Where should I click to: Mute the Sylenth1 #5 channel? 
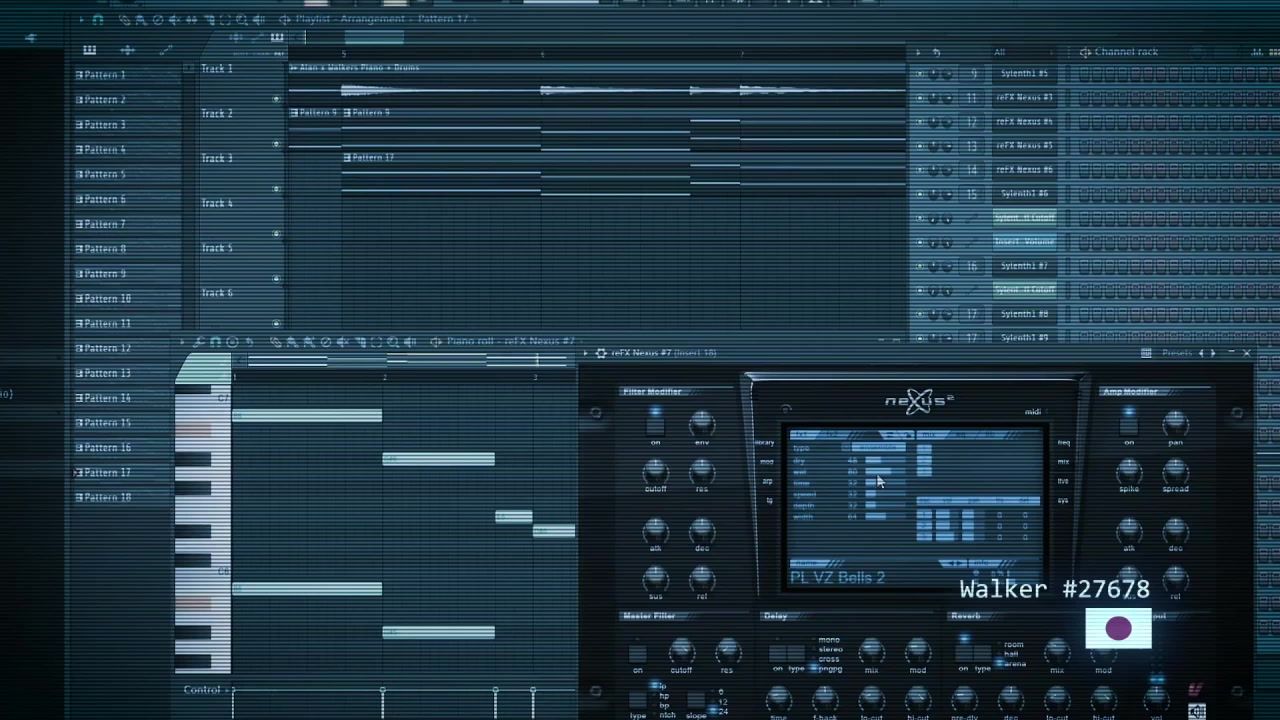click(x=919, y=74)
